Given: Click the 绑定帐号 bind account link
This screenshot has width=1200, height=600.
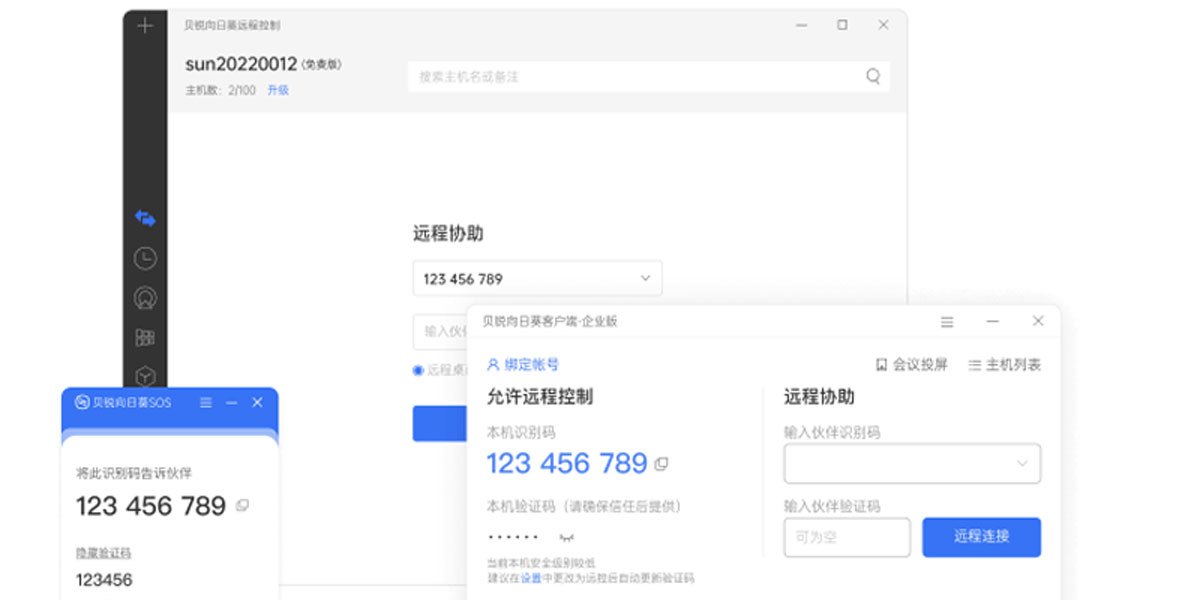Looking at the screenshot, I should (523, 365).
